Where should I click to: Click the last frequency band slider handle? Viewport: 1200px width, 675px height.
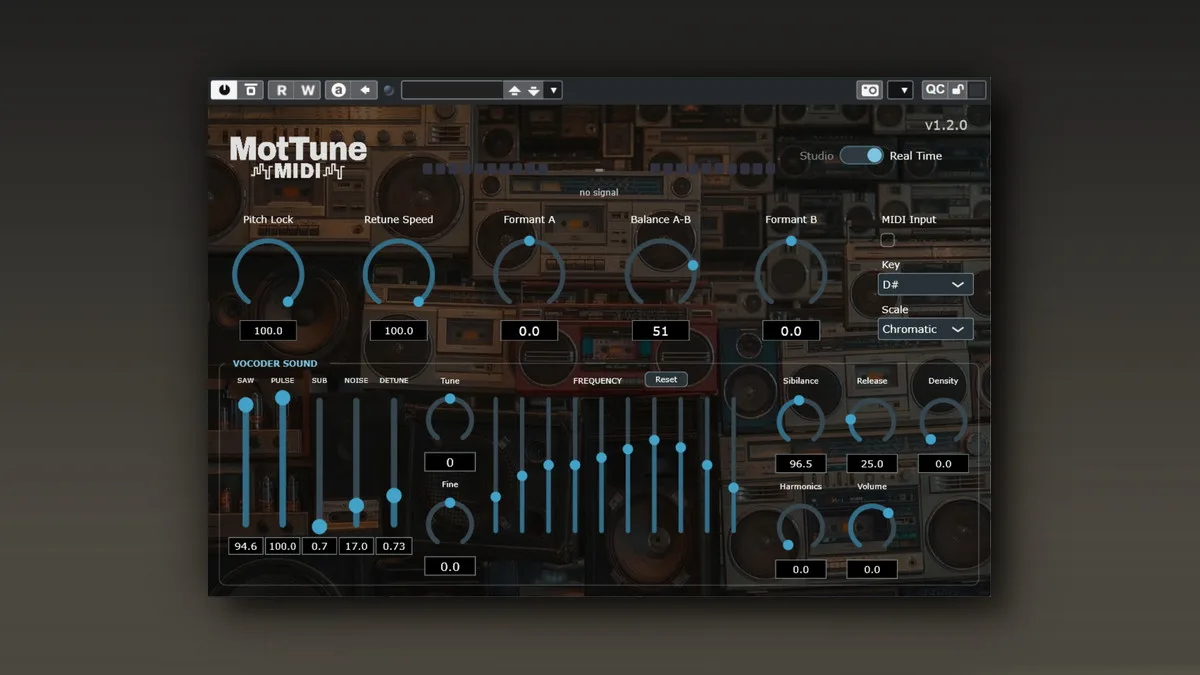click(x=733, y=488)
